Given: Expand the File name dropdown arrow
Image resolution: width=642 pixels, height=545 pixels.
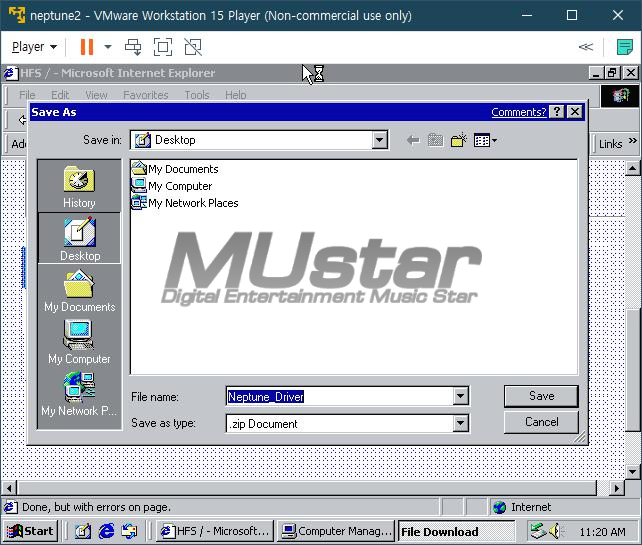Looking at the screenshot, I should pyautogui.click(x=461, y=396).
